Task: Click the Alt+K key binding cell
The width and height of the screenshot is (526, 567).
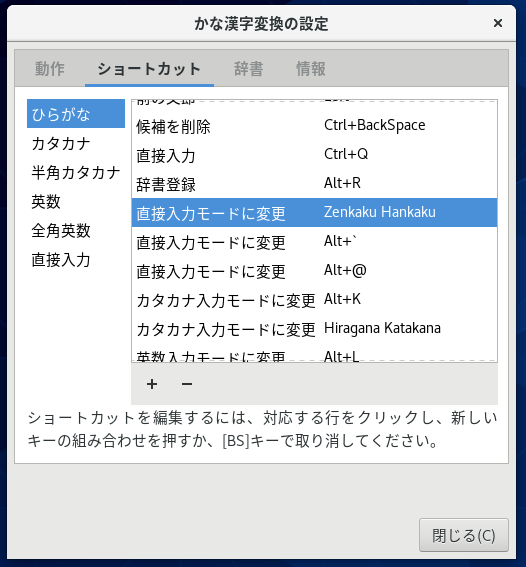Action: pyautogui.click(x=342, y=299)
